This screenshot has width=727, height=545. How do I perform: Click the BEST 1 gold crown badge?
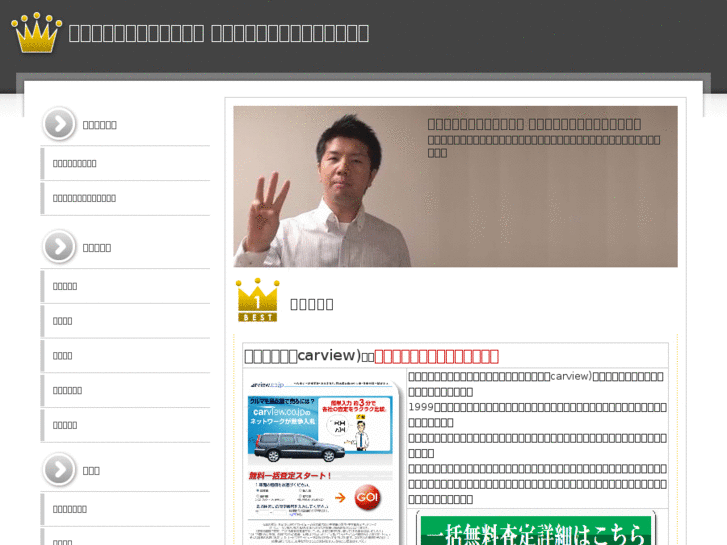(x=257, y=300)
